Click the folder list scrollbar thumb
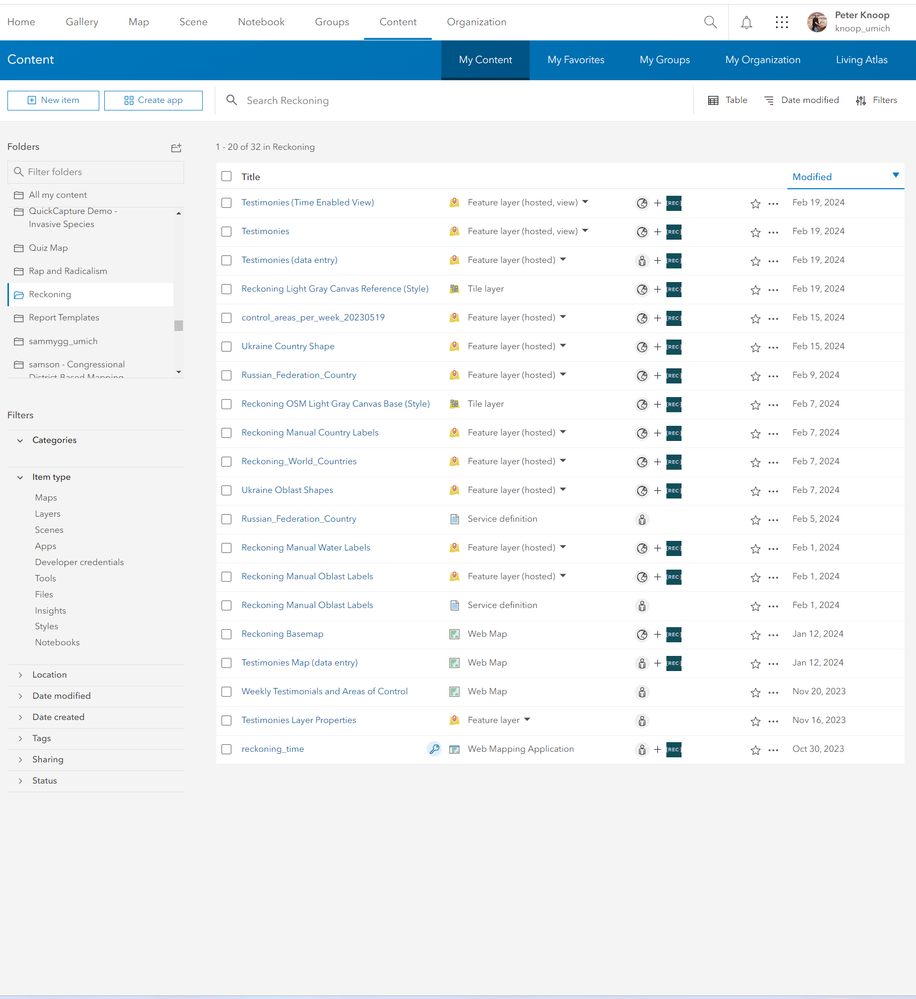The width and height of the screenshot is (916, 999). [179, 326]
